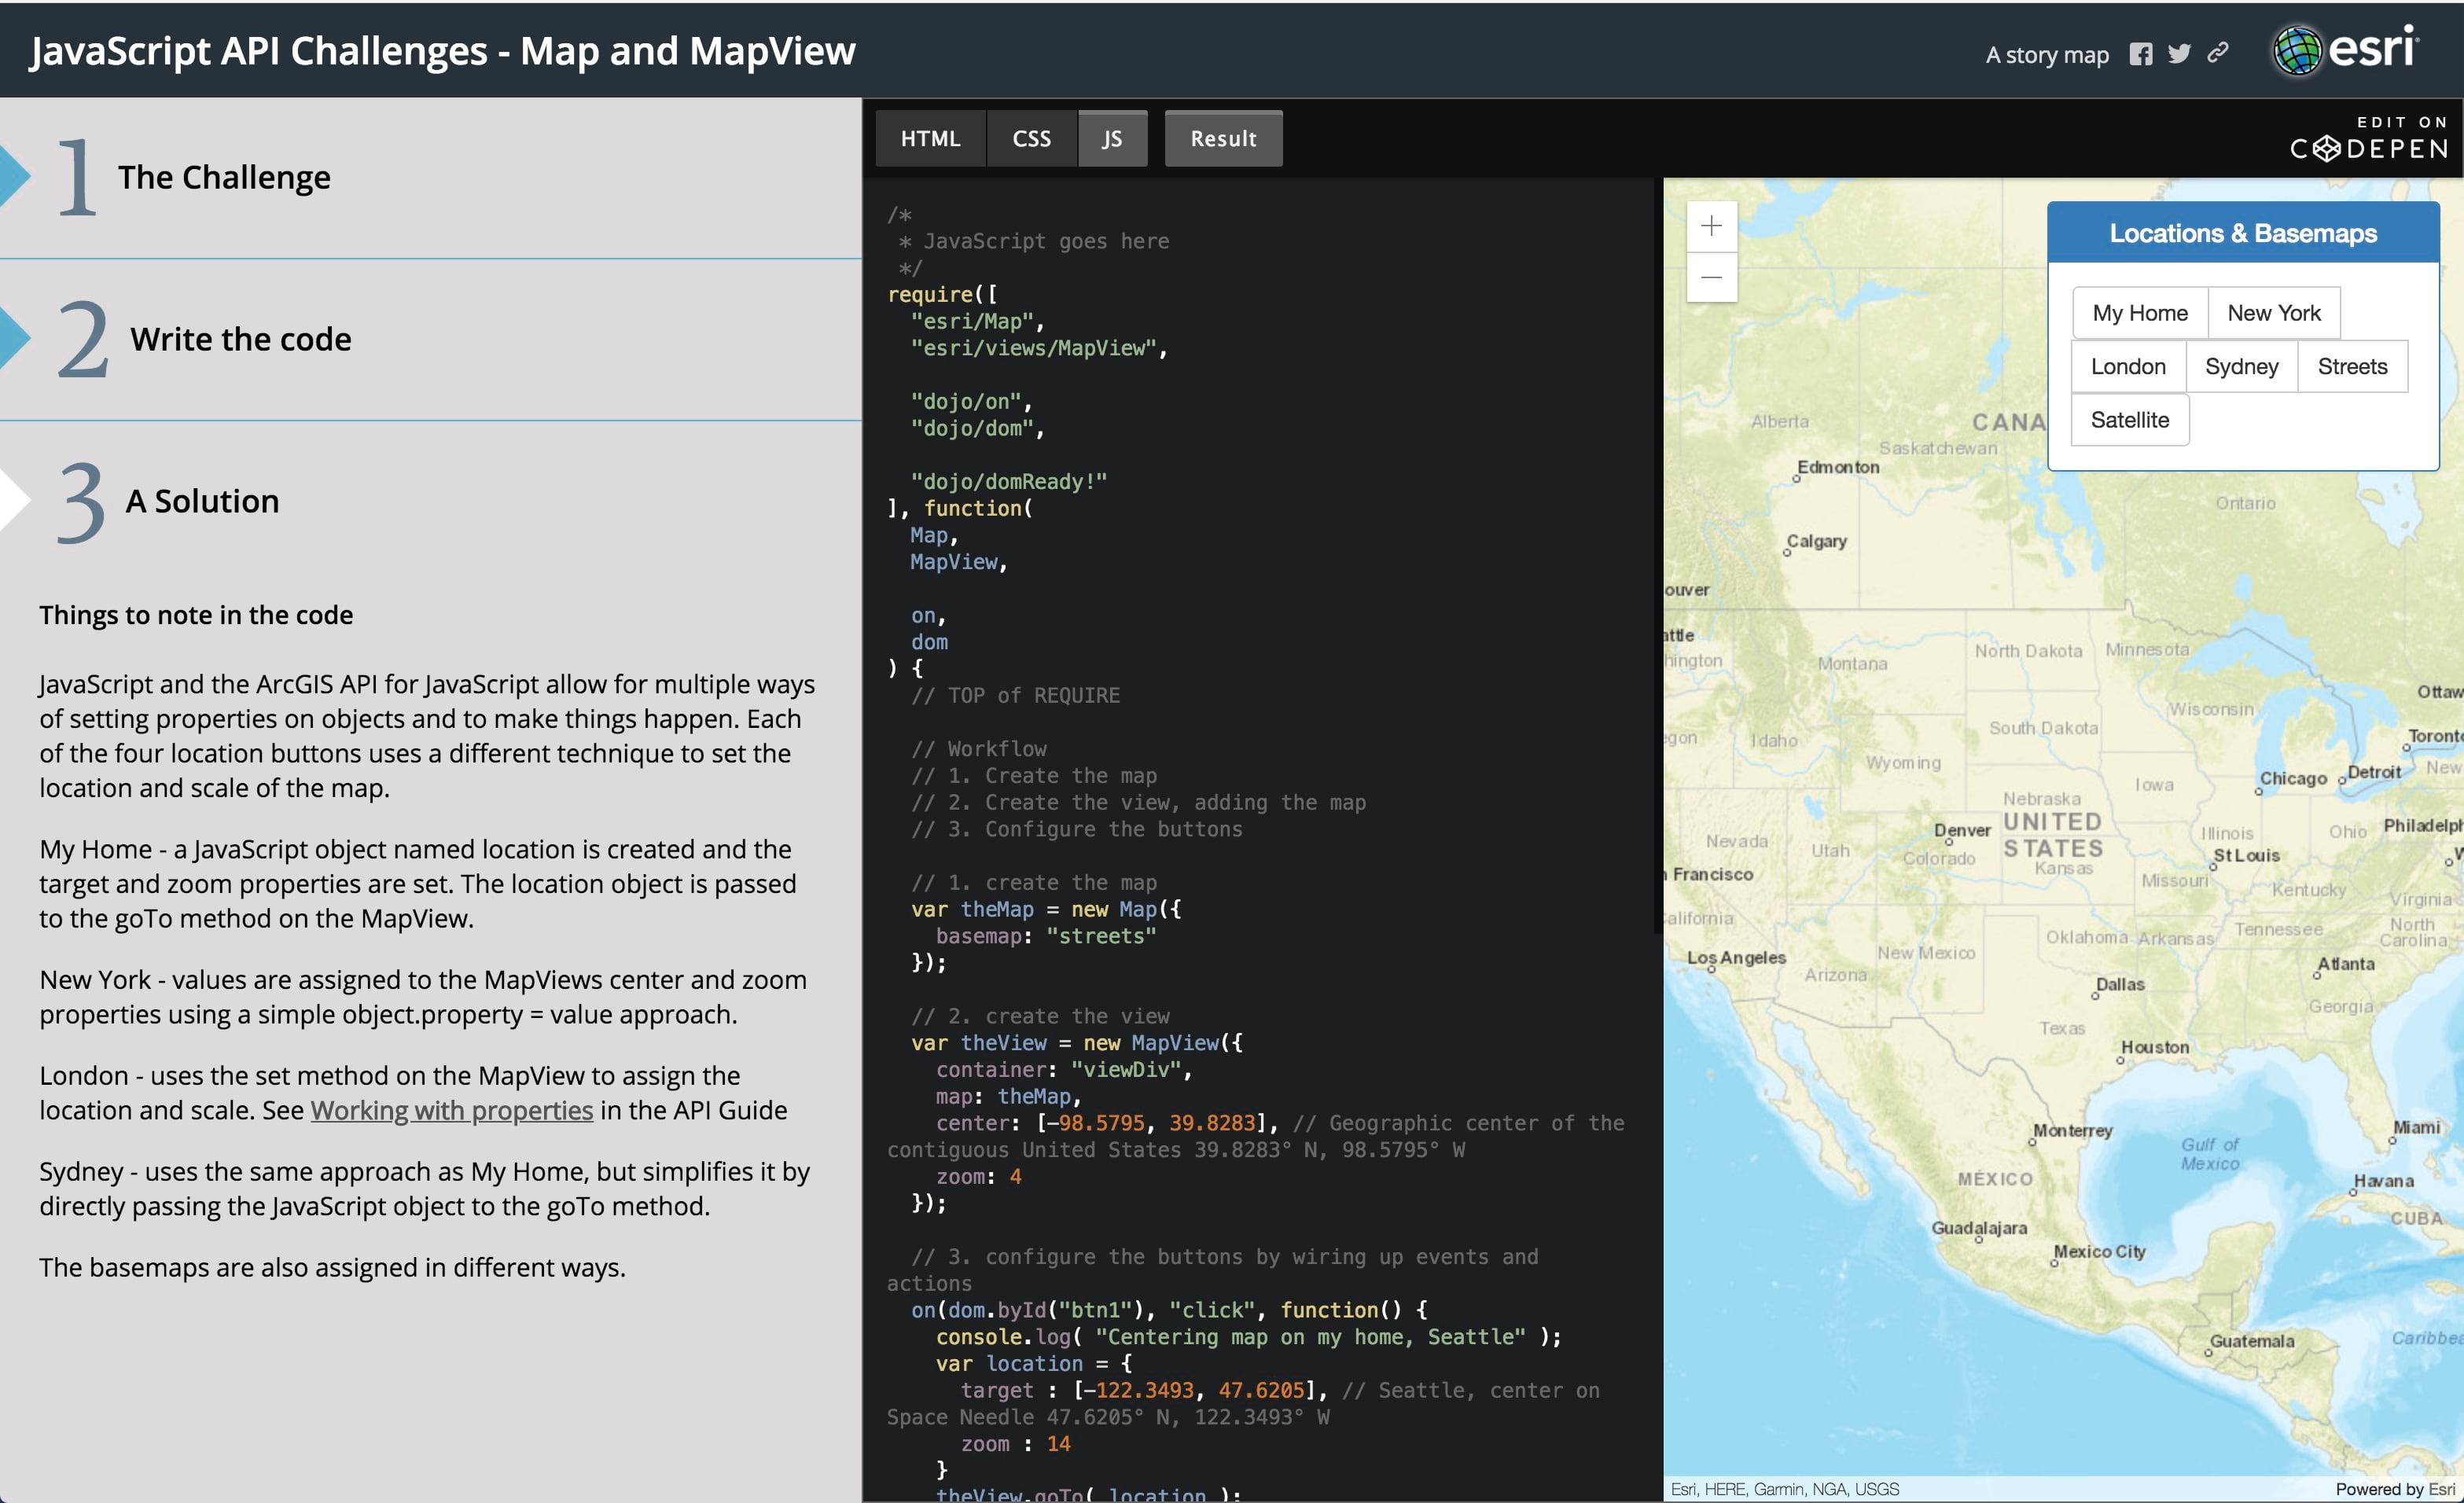2464x1503 pixels.
Task: Zoom in with the map plus button
Action: [1711, 226]
